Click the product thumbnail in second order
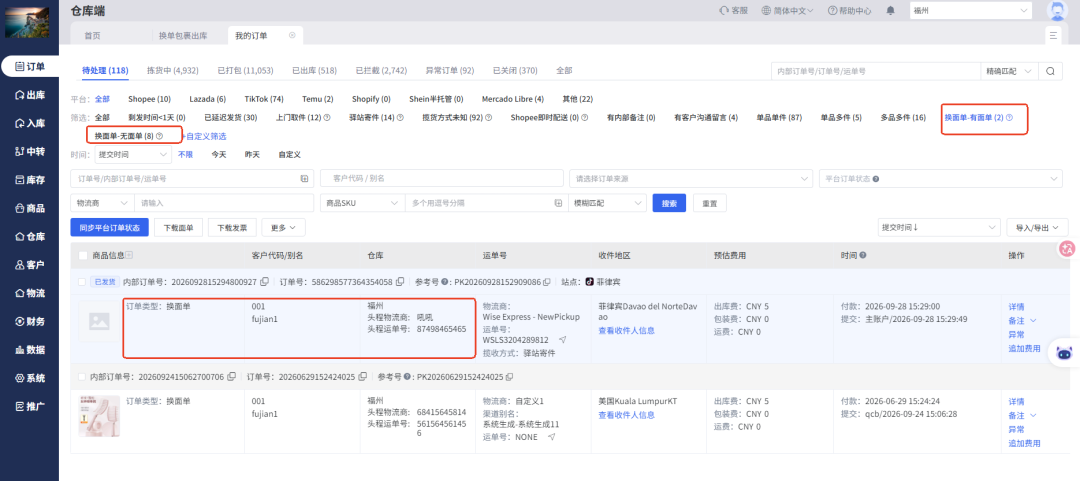This screenshot has width=1080, height=481. point(99,416)
